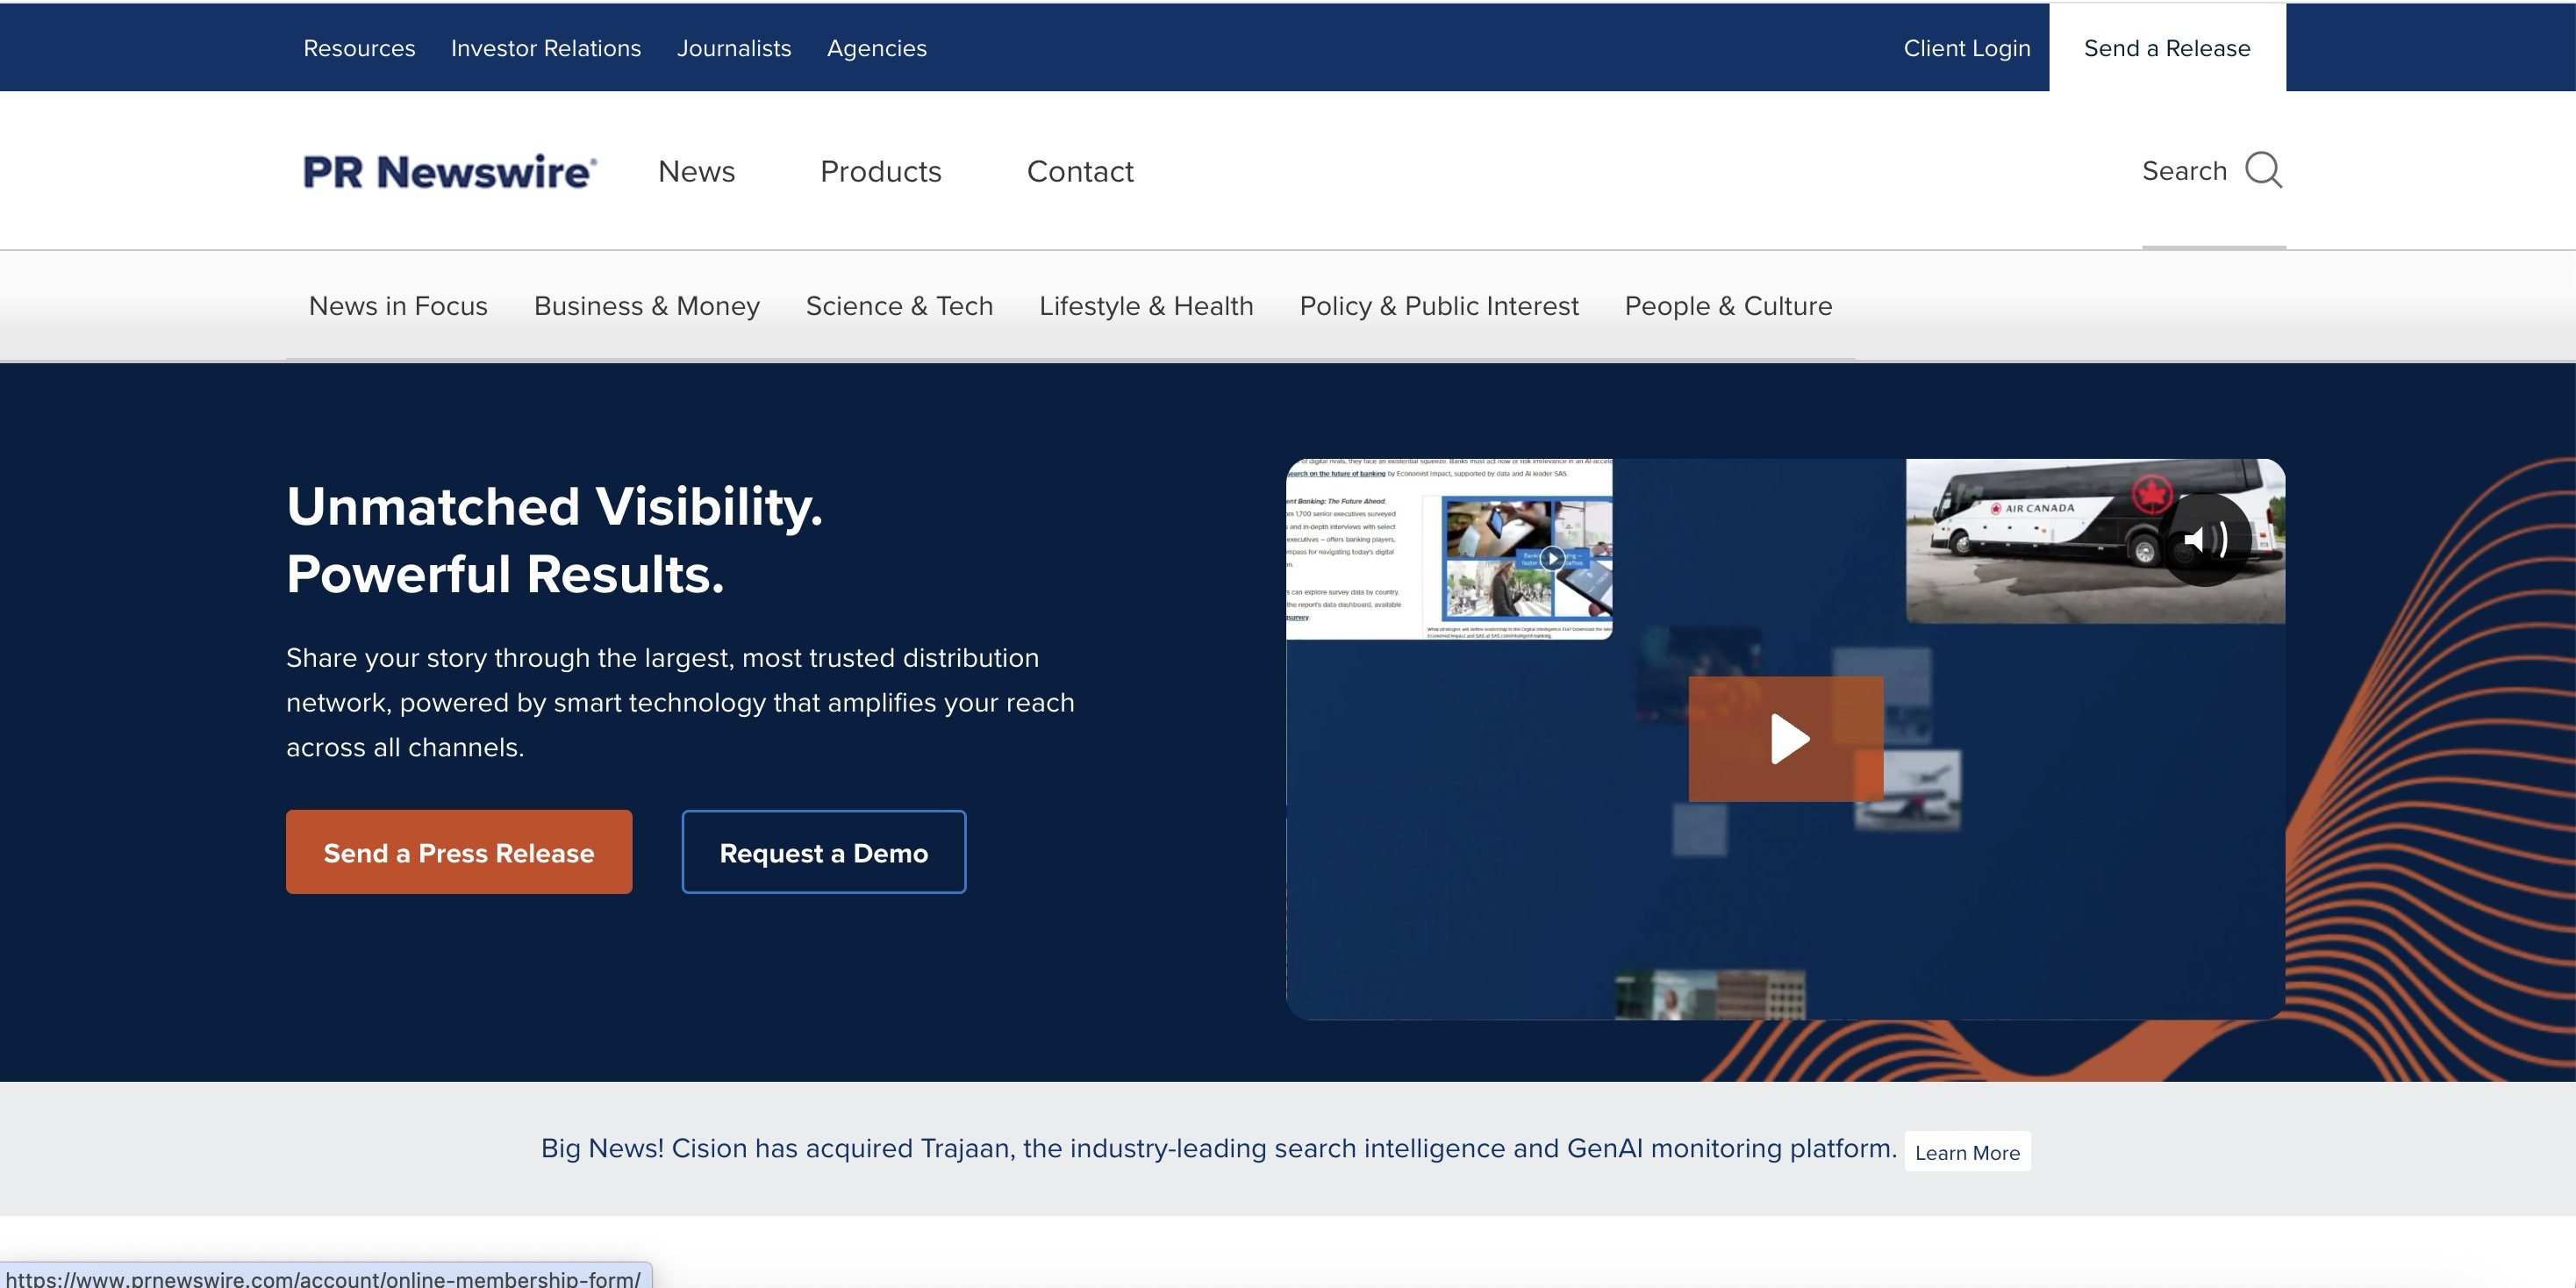Select Business & Money category

point(646,306)
